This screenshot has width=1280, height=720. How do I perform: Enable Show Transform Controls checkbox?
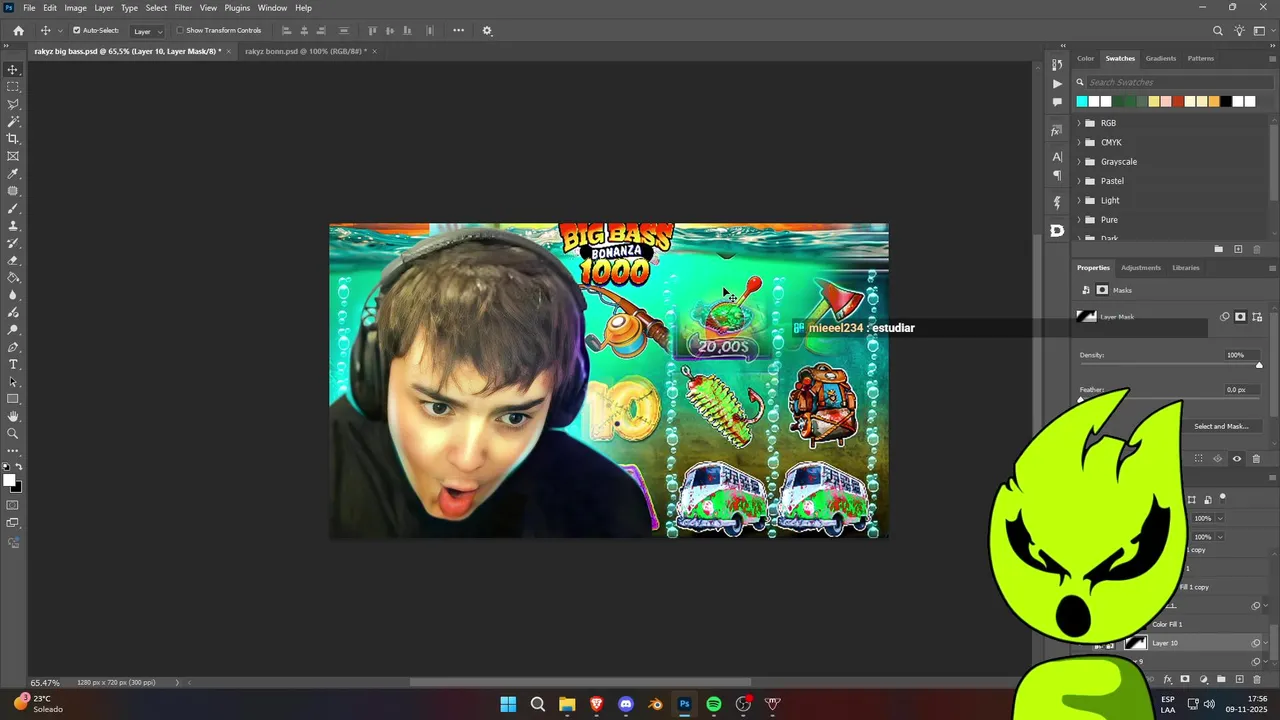(x=180, y=30)
